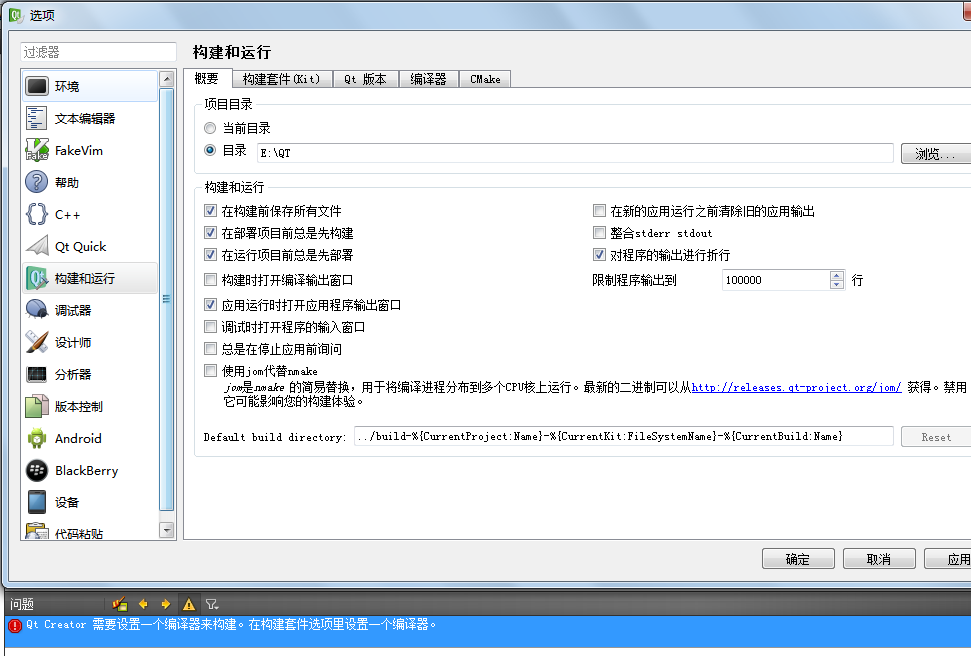Select the 构建和运行 sidebar icon

pos(37,278)
